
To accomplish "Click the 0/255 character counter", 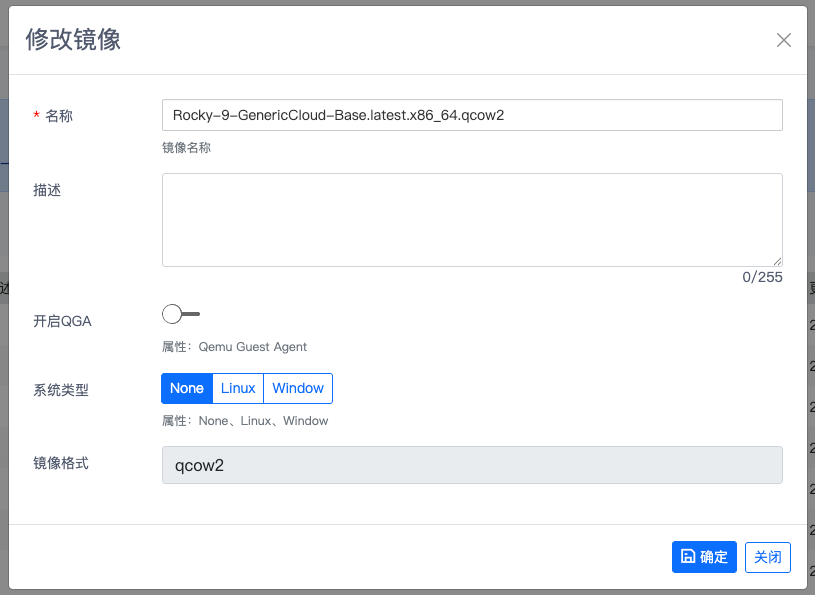I will click(x=762, y=277).
